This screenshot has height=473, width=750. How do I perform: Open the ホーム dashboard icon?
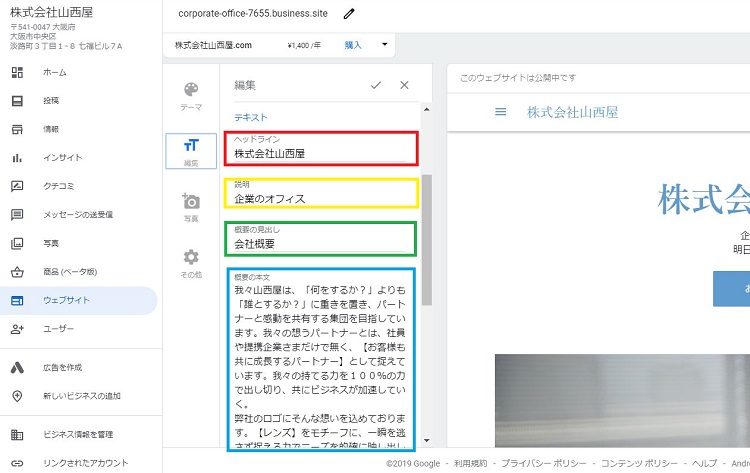[x=17, y=72]
